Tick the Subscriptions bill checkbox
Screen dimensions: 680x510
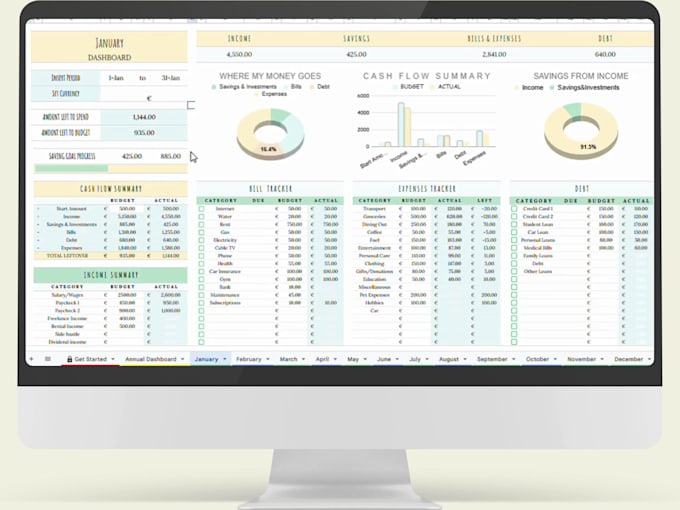202,303
